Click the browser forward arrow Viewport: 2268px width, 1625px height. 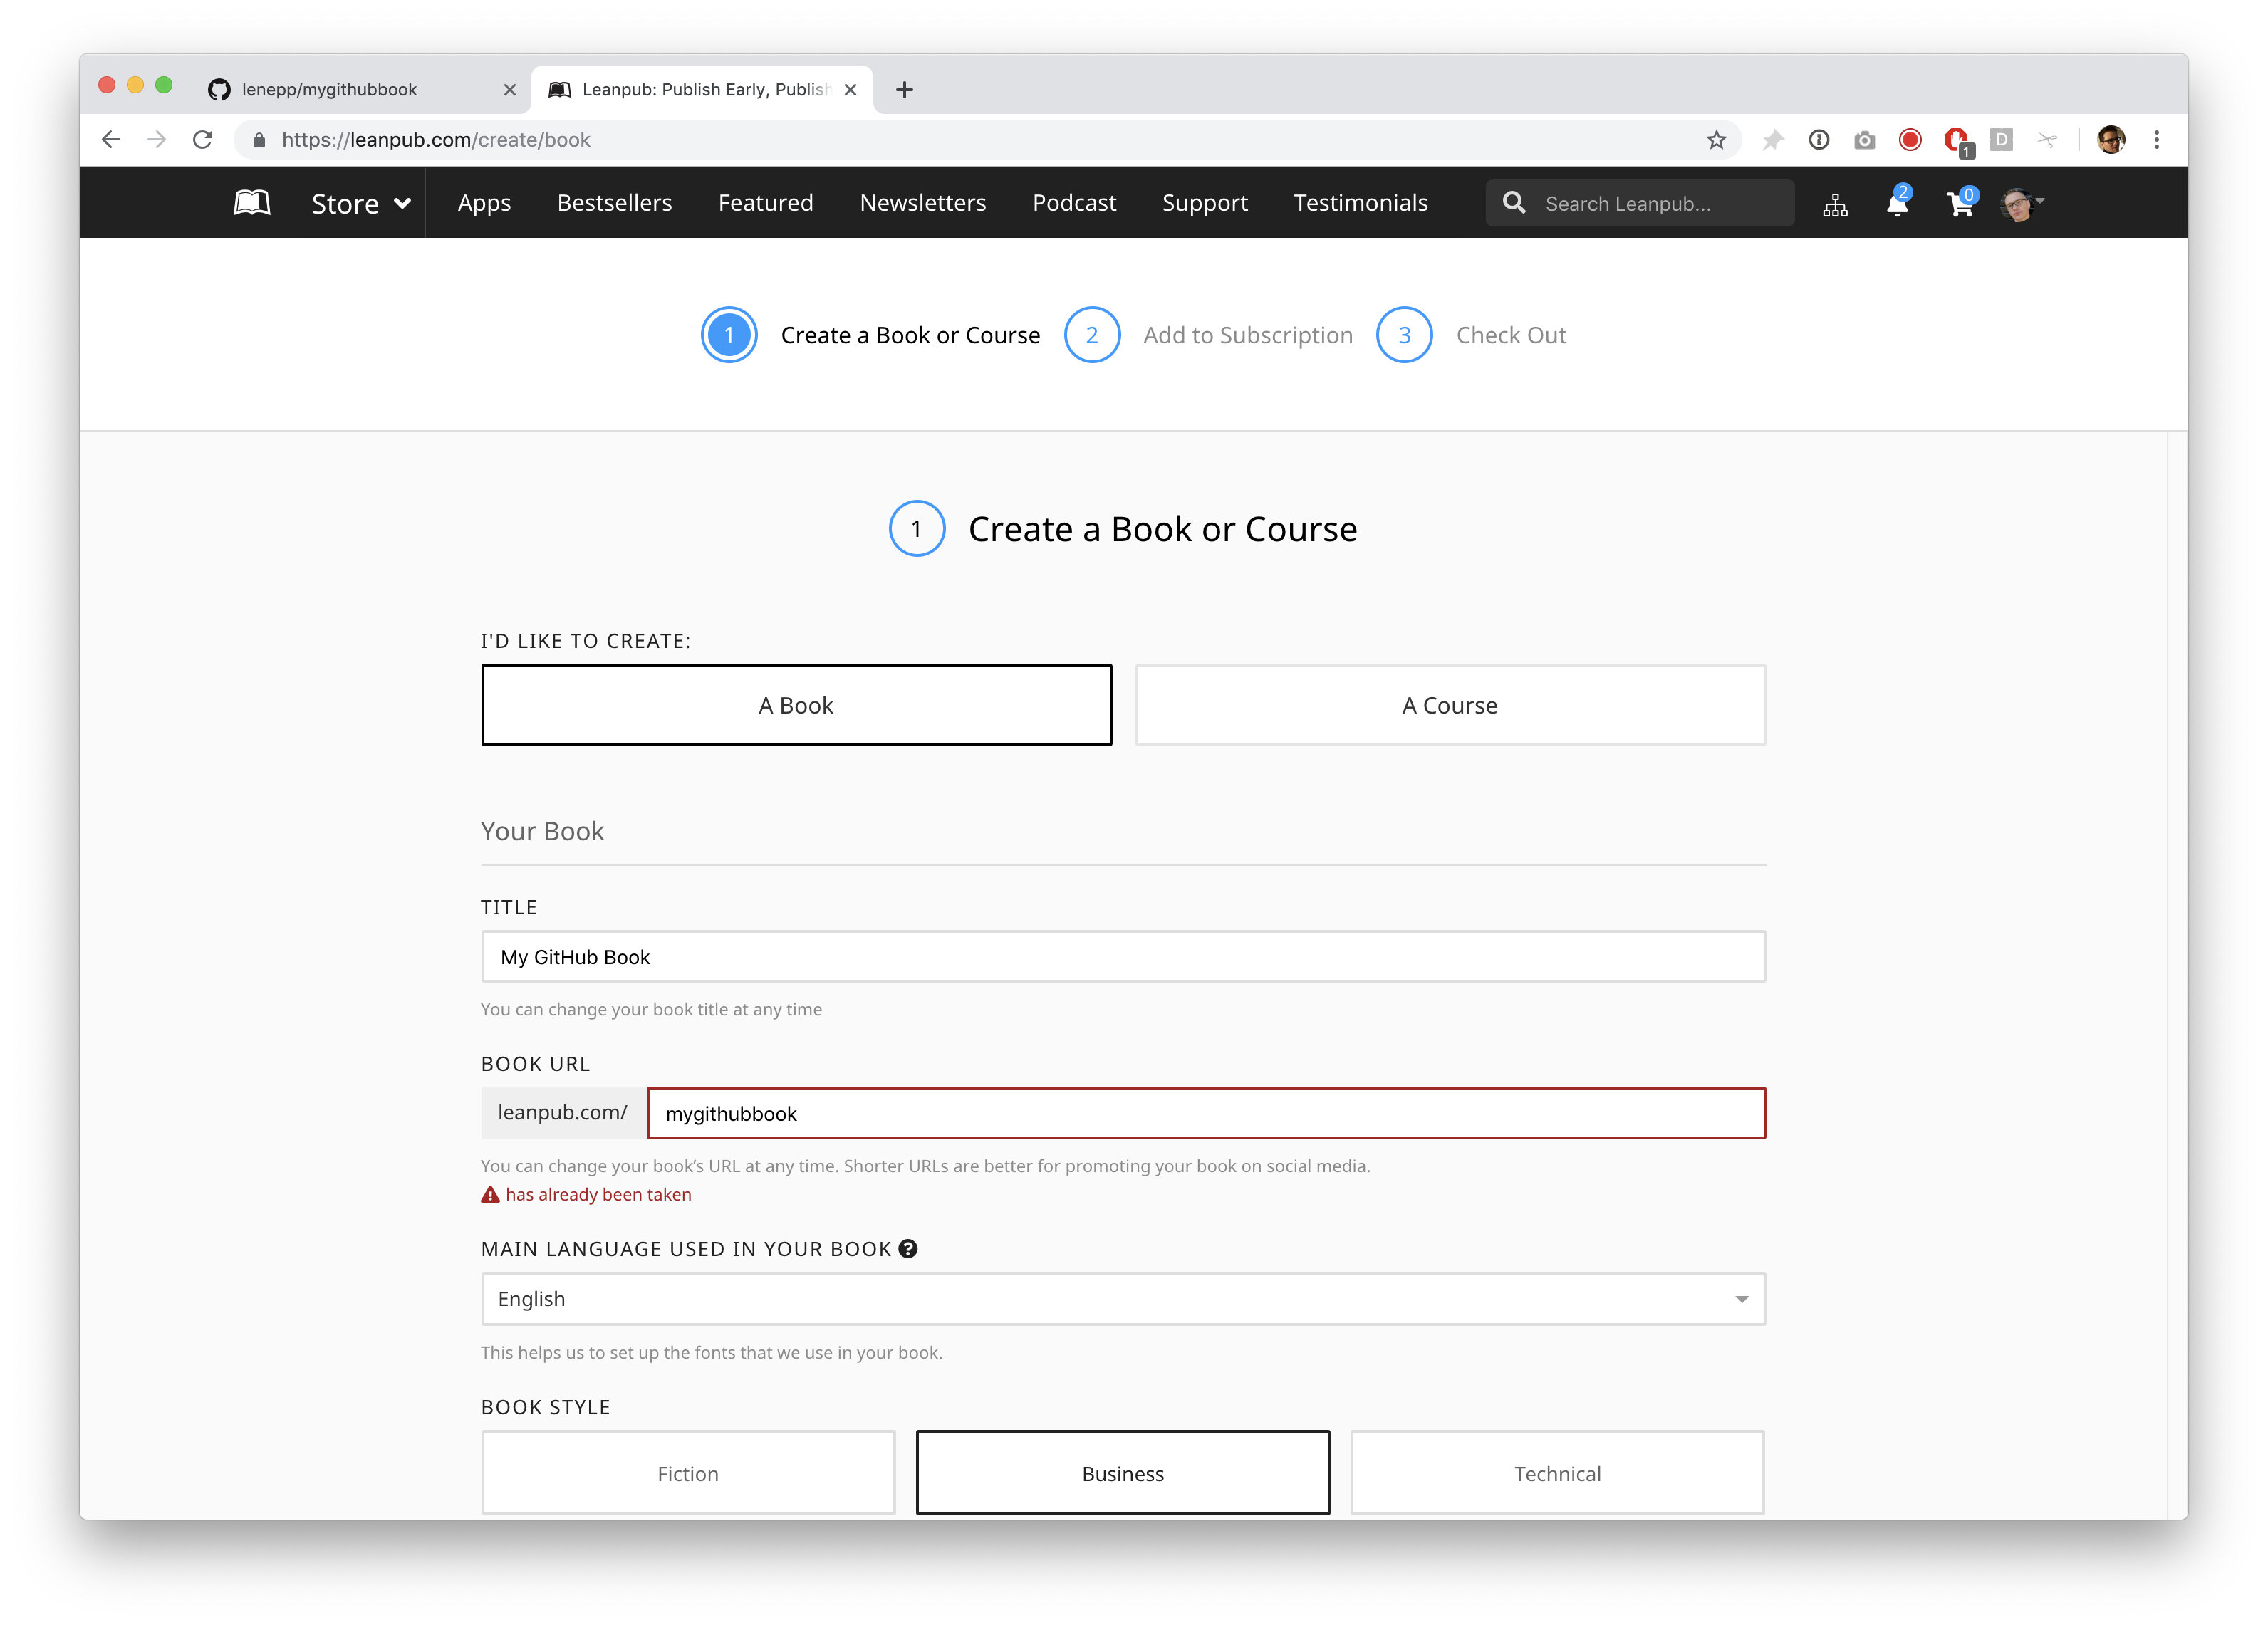click(157, 140)
